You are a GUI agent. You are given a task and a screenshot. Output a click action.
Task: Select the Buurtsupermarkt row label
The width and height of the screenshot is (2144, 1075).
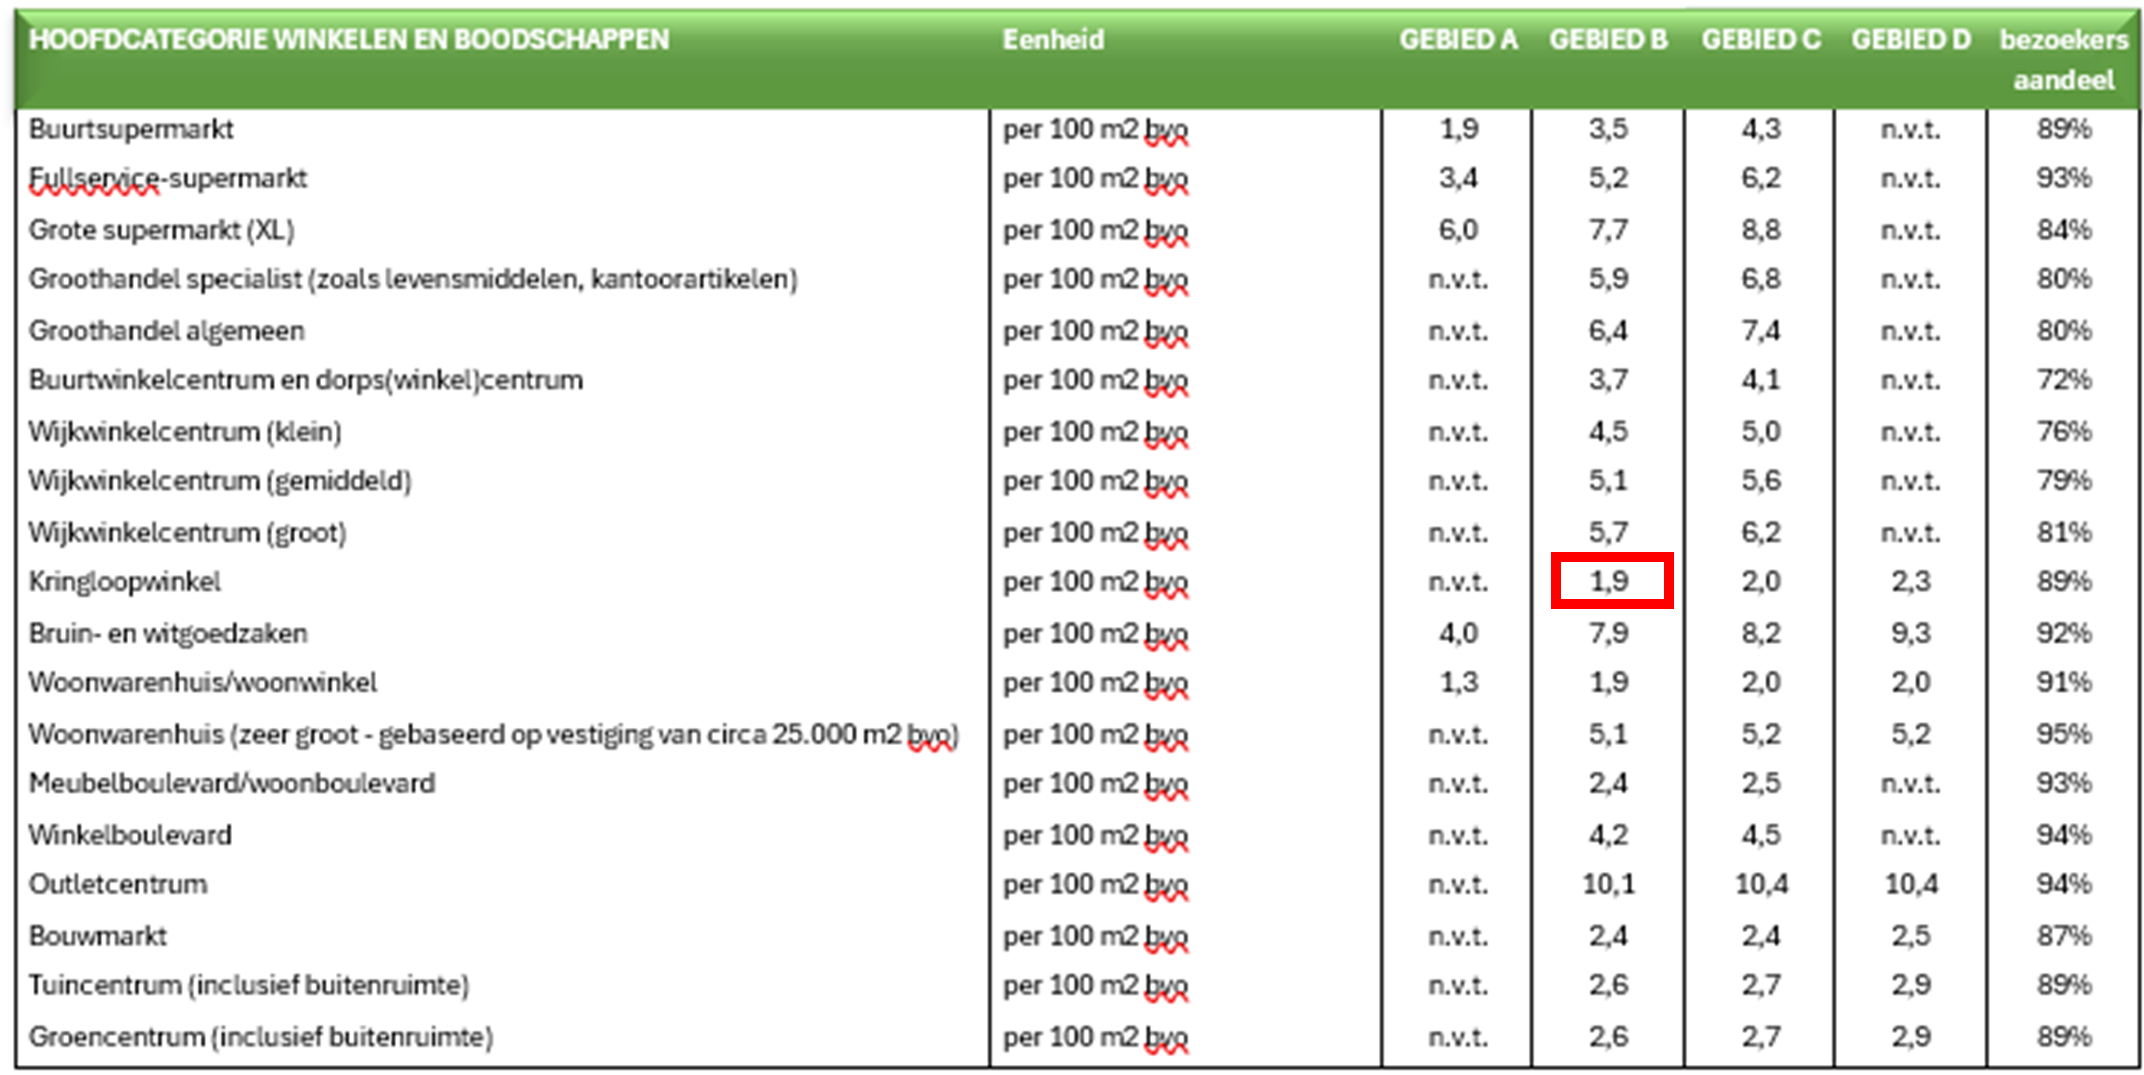click(131, 129)
